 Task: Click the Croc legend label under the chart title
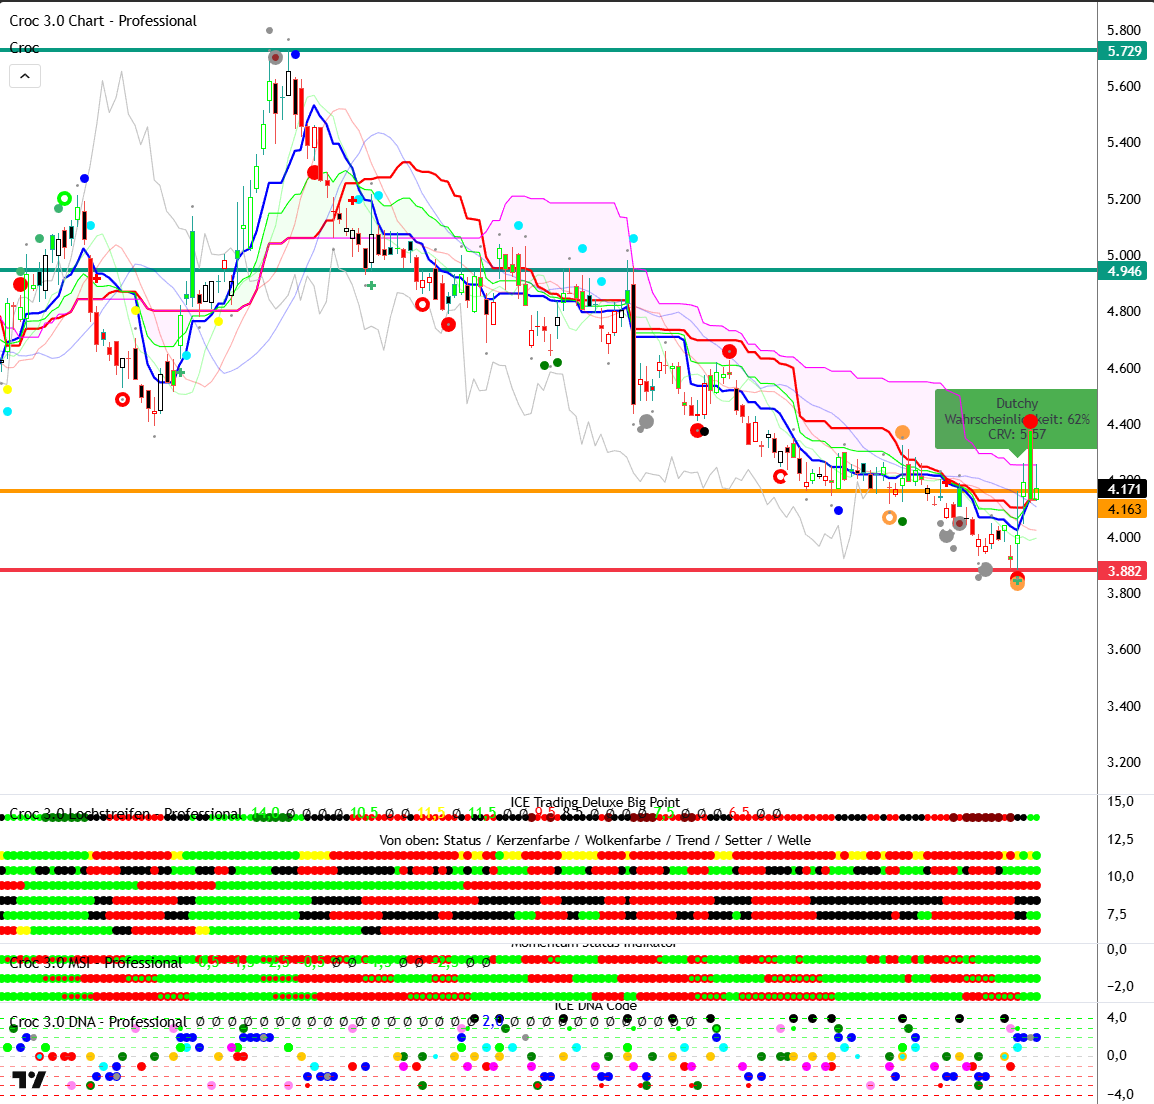tap(24, 48)
